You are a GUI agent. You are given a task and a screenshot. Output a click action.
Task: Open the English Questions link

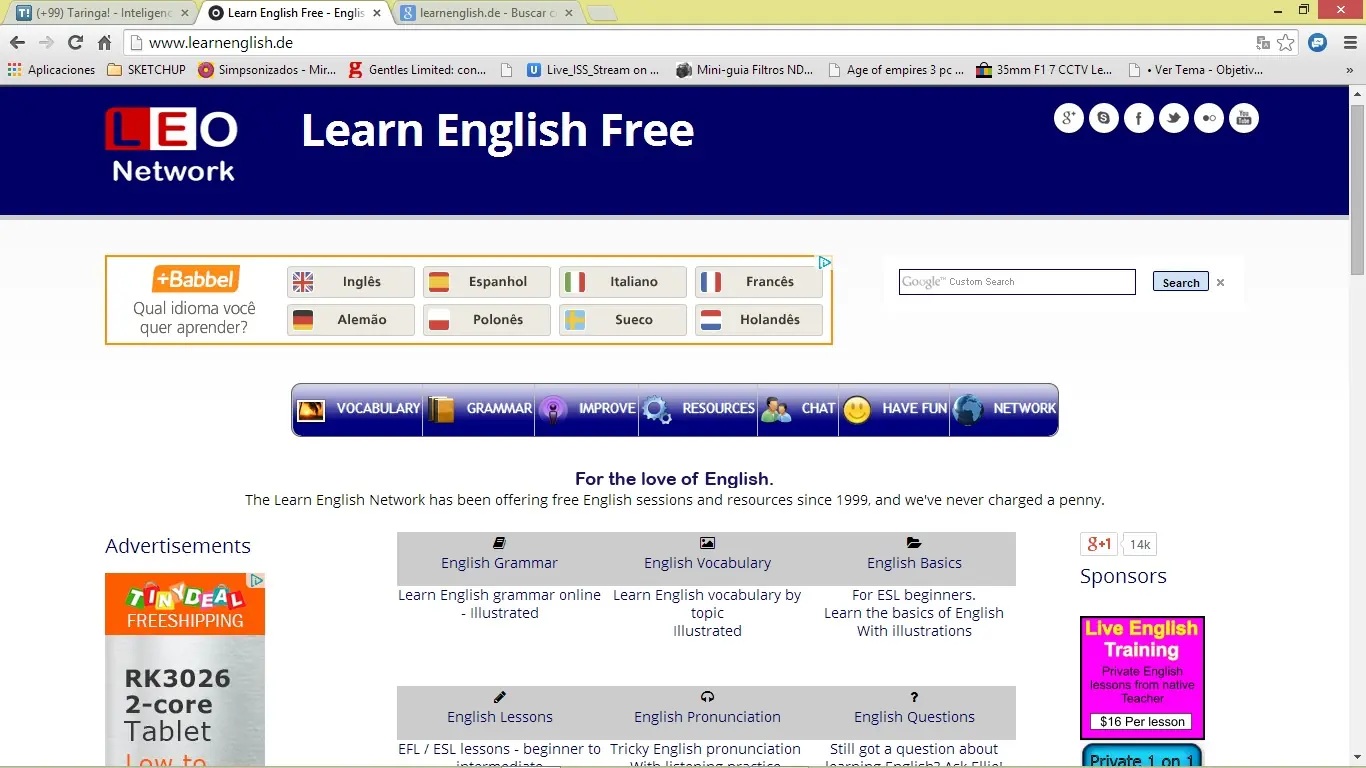[x=914, y=717]
